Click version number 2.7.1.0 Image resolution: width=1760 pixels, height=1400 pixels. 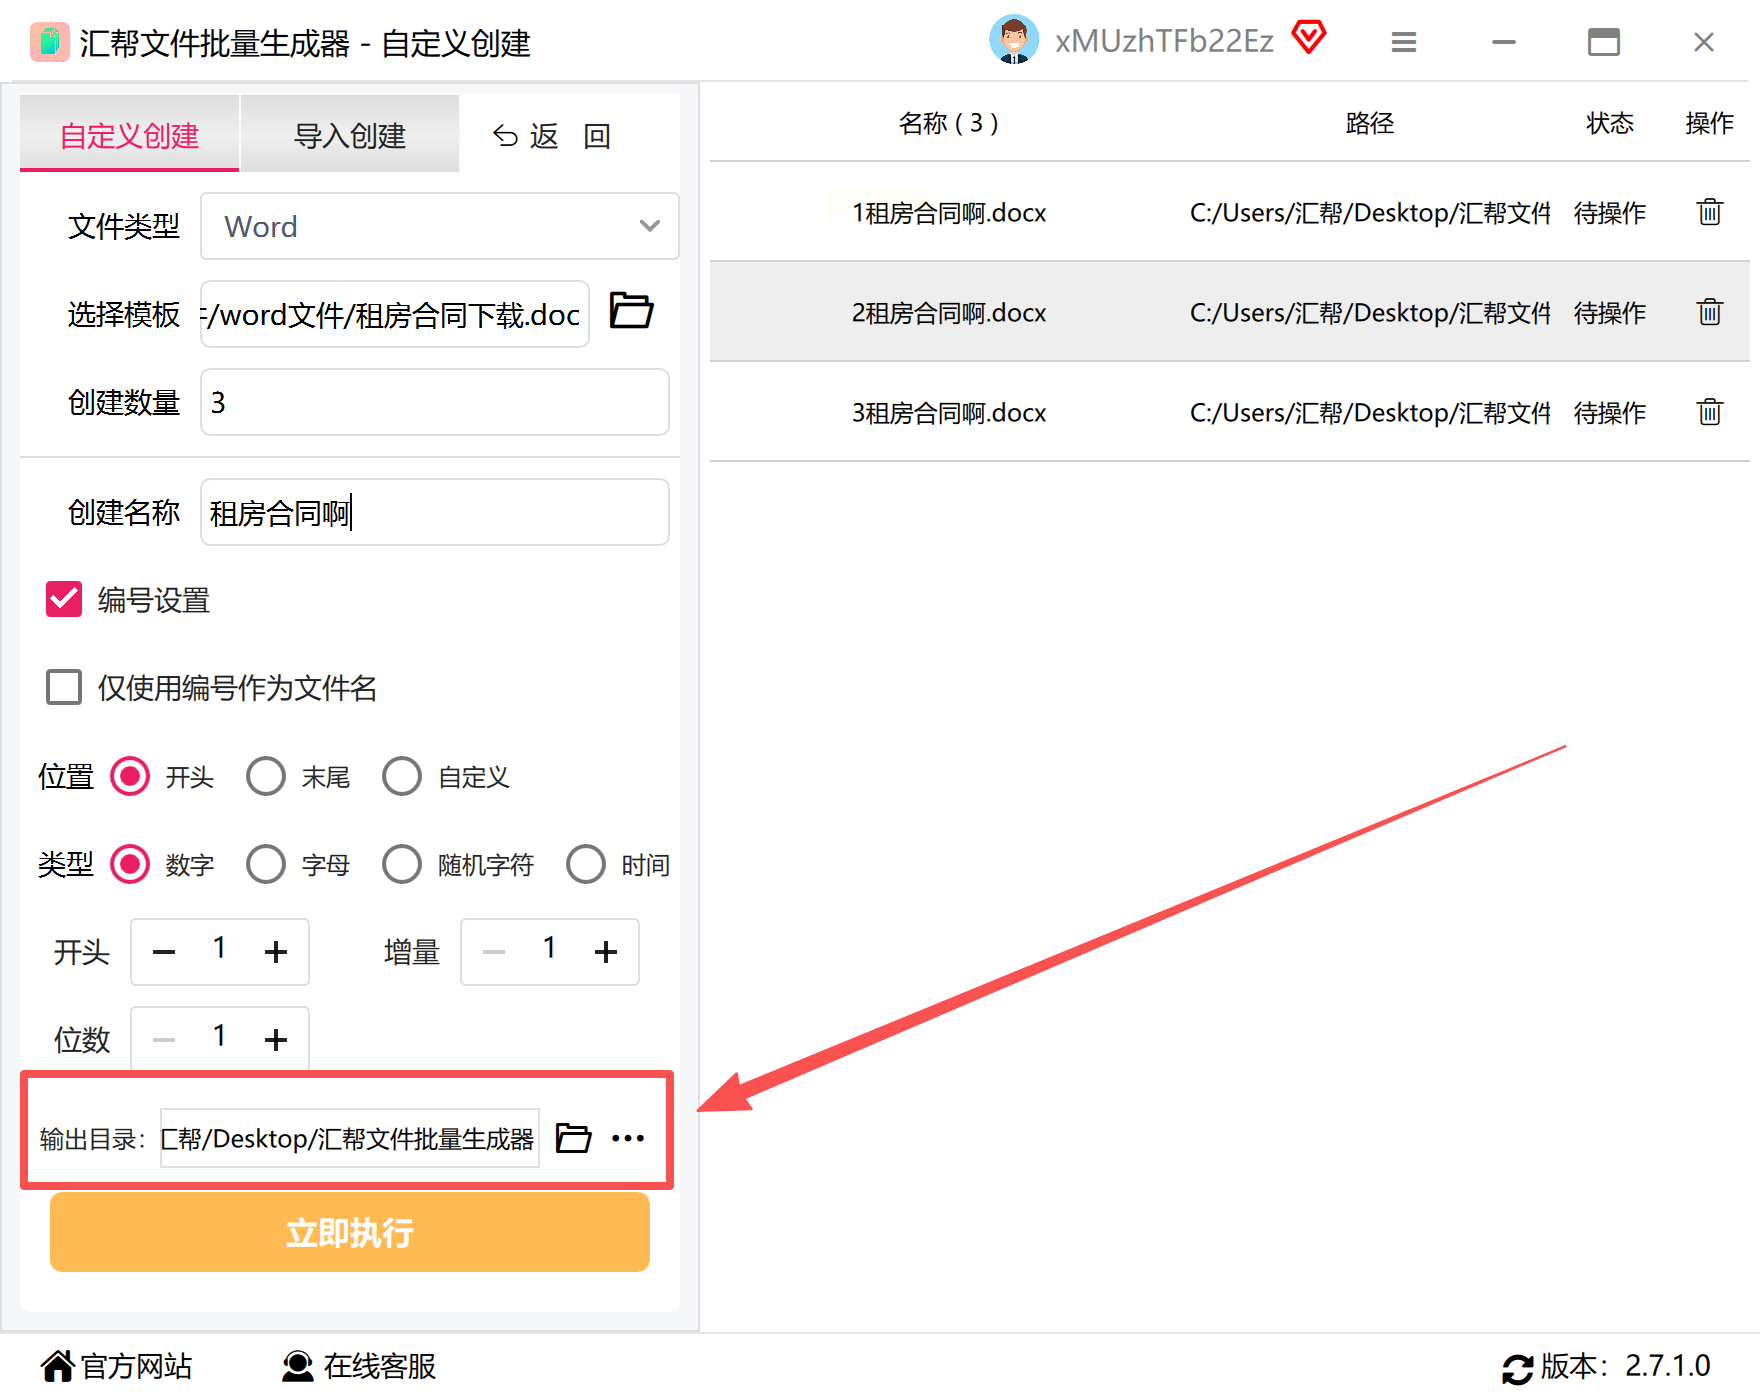1668,1366
